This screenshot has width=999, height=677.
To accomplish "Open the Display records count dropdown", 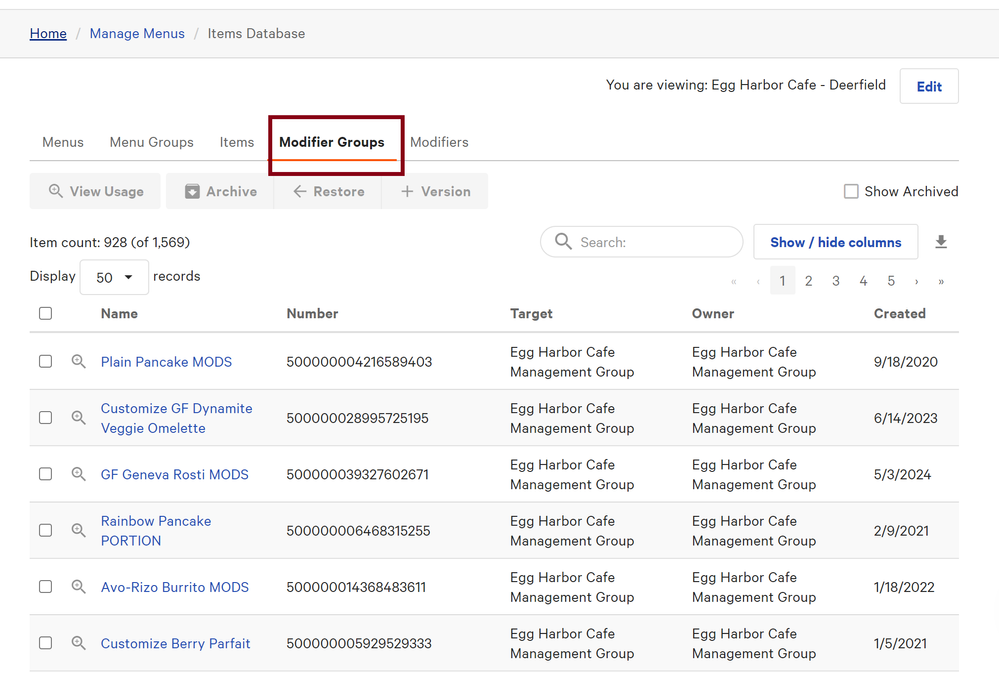I will [x=114, y=277].
